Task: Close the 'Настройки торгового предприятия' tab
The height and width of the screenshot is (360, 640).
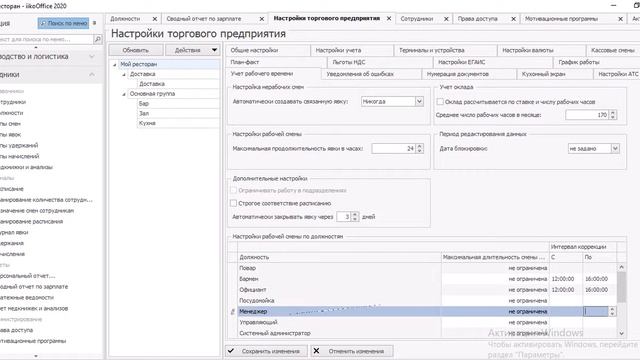Action: point(389,18)
